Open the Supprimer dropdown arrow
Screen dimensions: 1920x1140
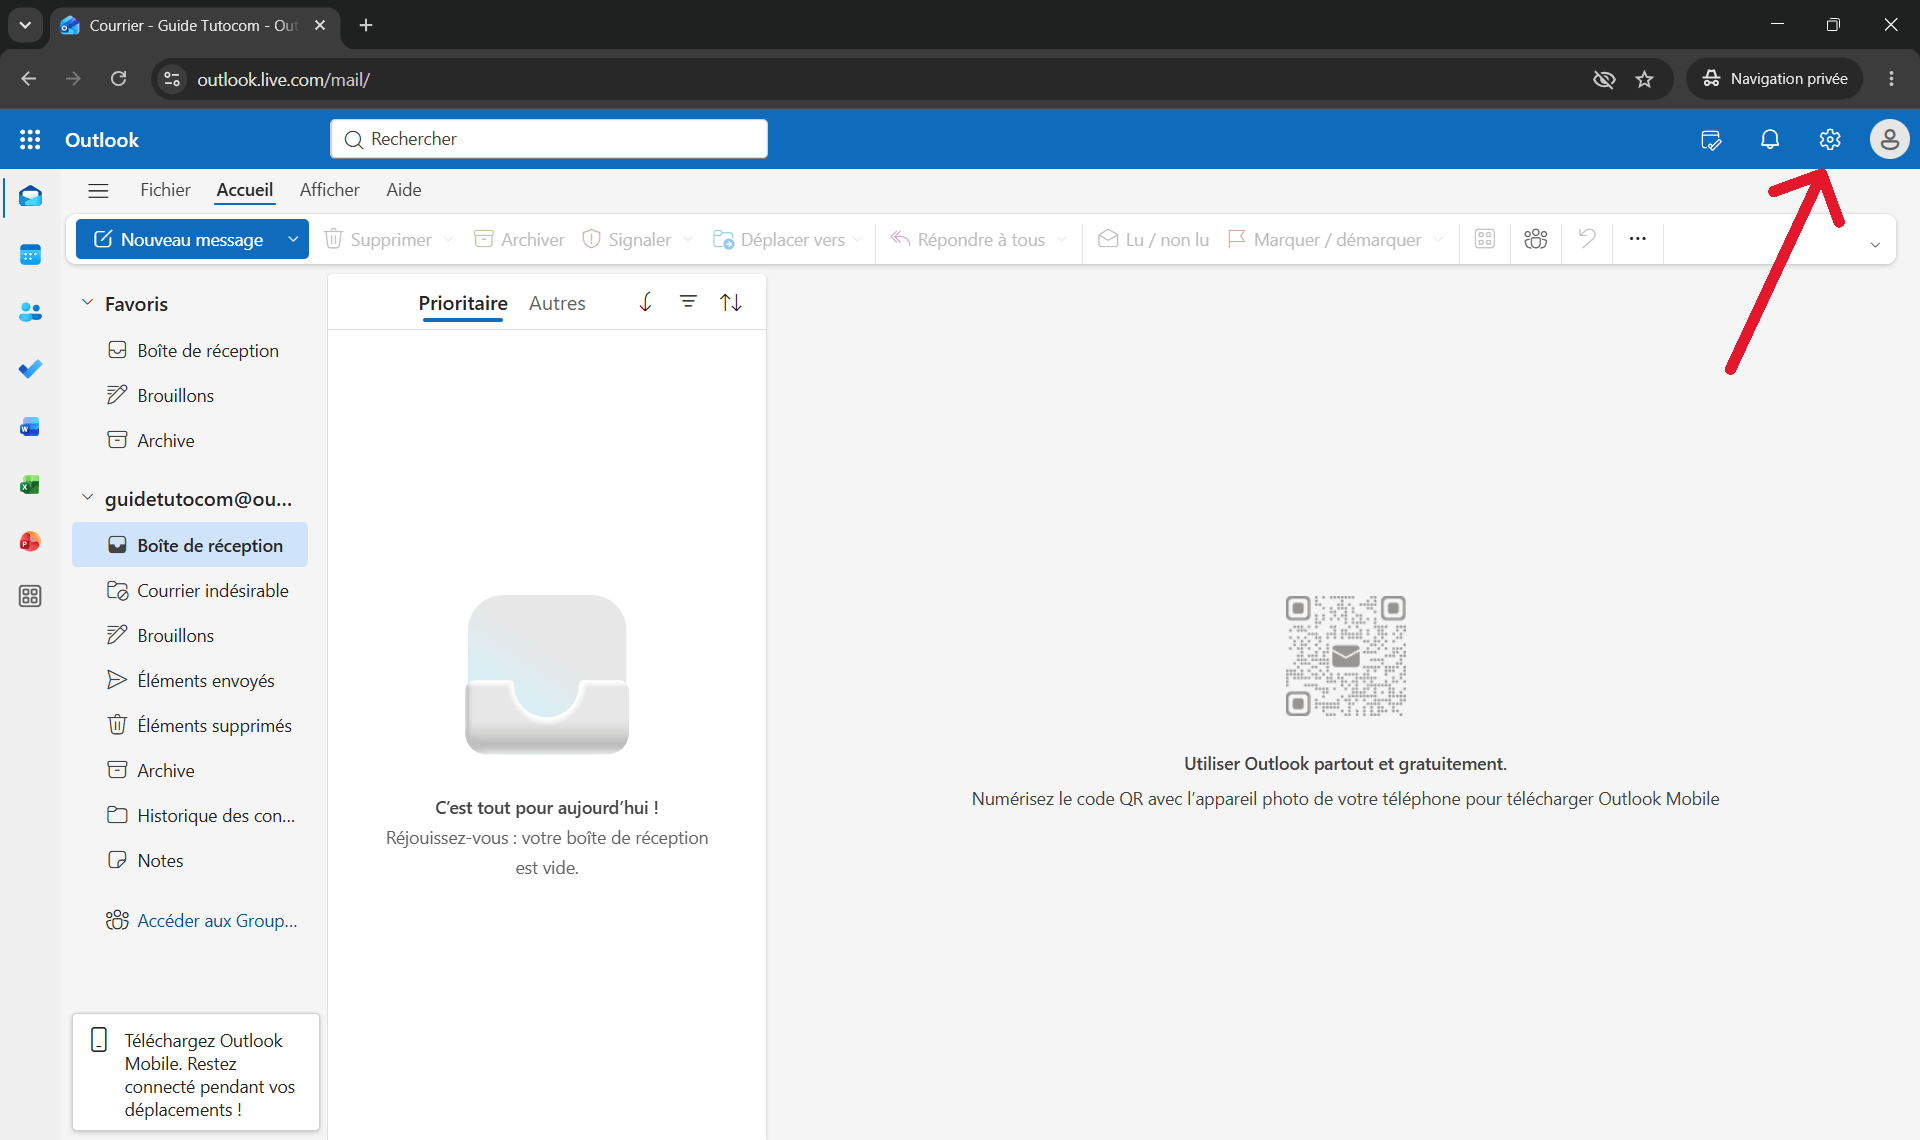448,239
